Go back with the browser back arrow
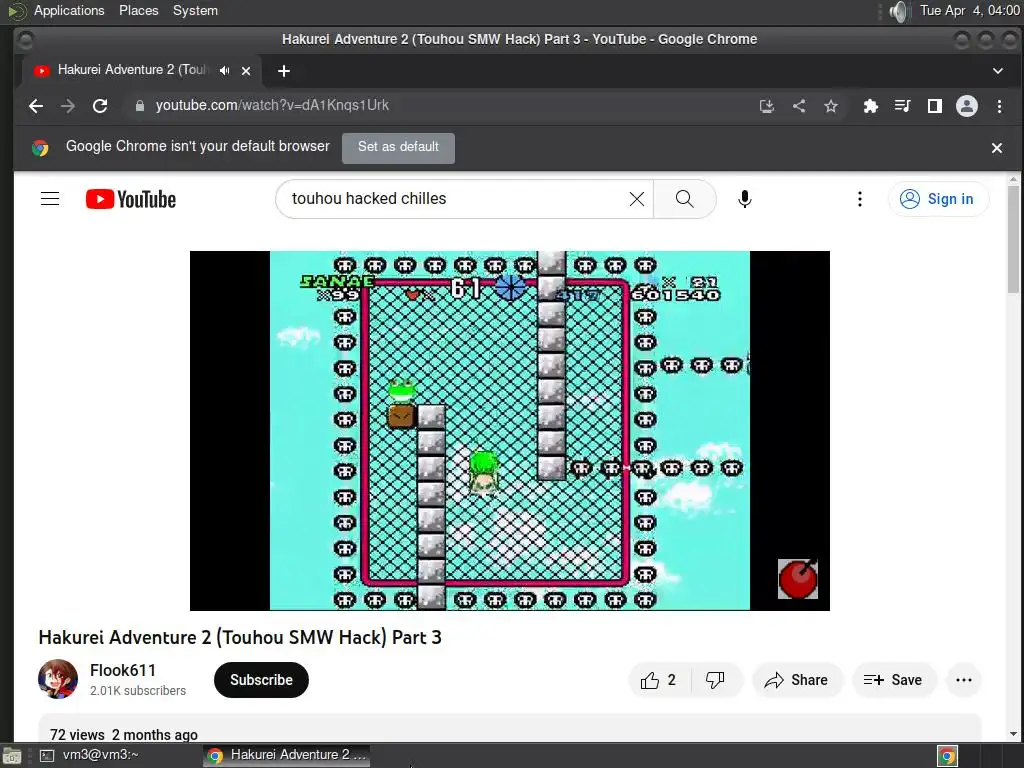The height and width of the screenshot is (768, 1024). pos(36,106)
